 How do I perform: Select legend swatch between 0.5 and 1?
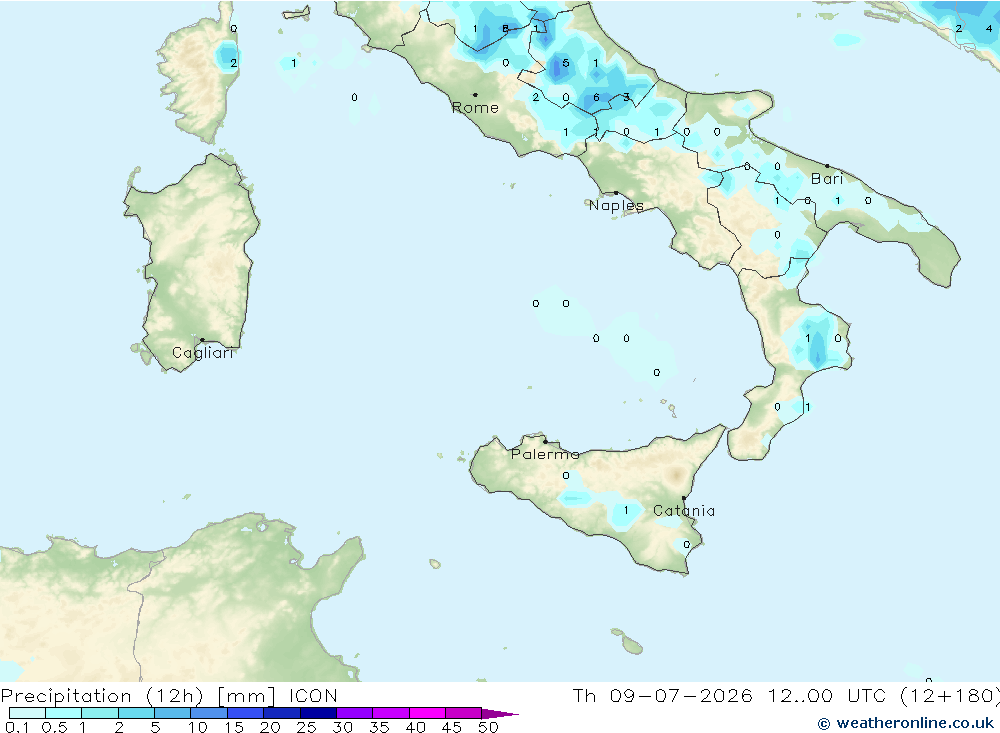click(64, 713)
